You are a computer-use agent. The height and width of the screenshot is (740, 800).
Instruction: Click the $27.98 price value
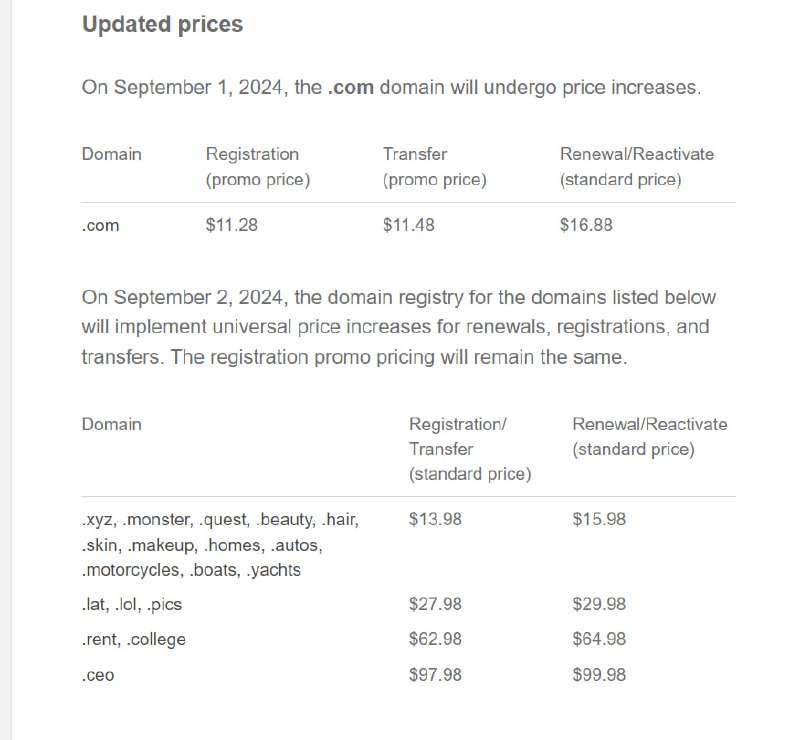click(435, 604)
